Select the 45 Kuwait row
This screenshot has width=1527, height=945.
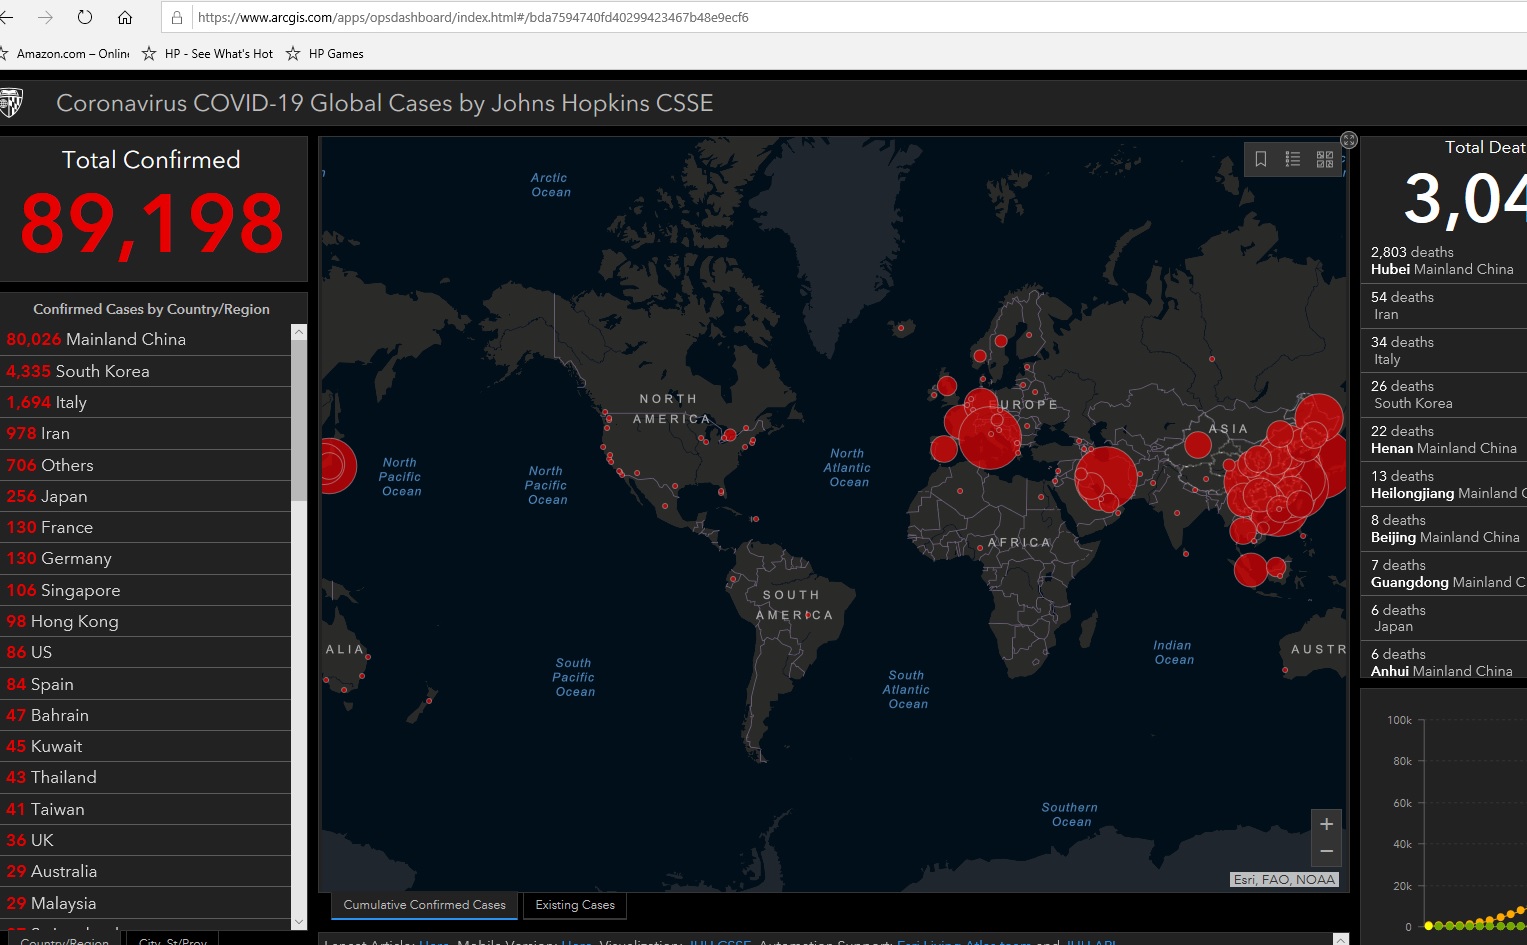pos(146,746)
